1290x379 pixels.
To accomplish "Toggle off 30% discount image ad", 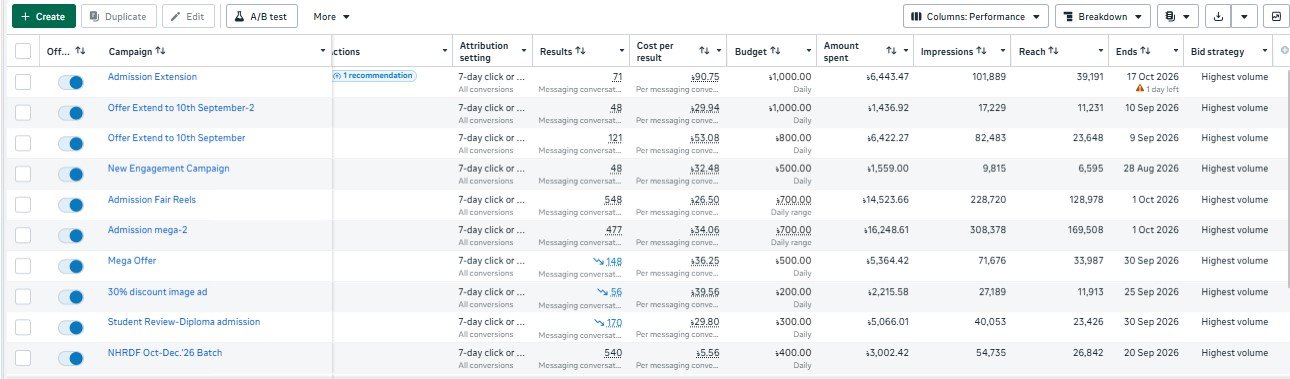I will (70, 297).
